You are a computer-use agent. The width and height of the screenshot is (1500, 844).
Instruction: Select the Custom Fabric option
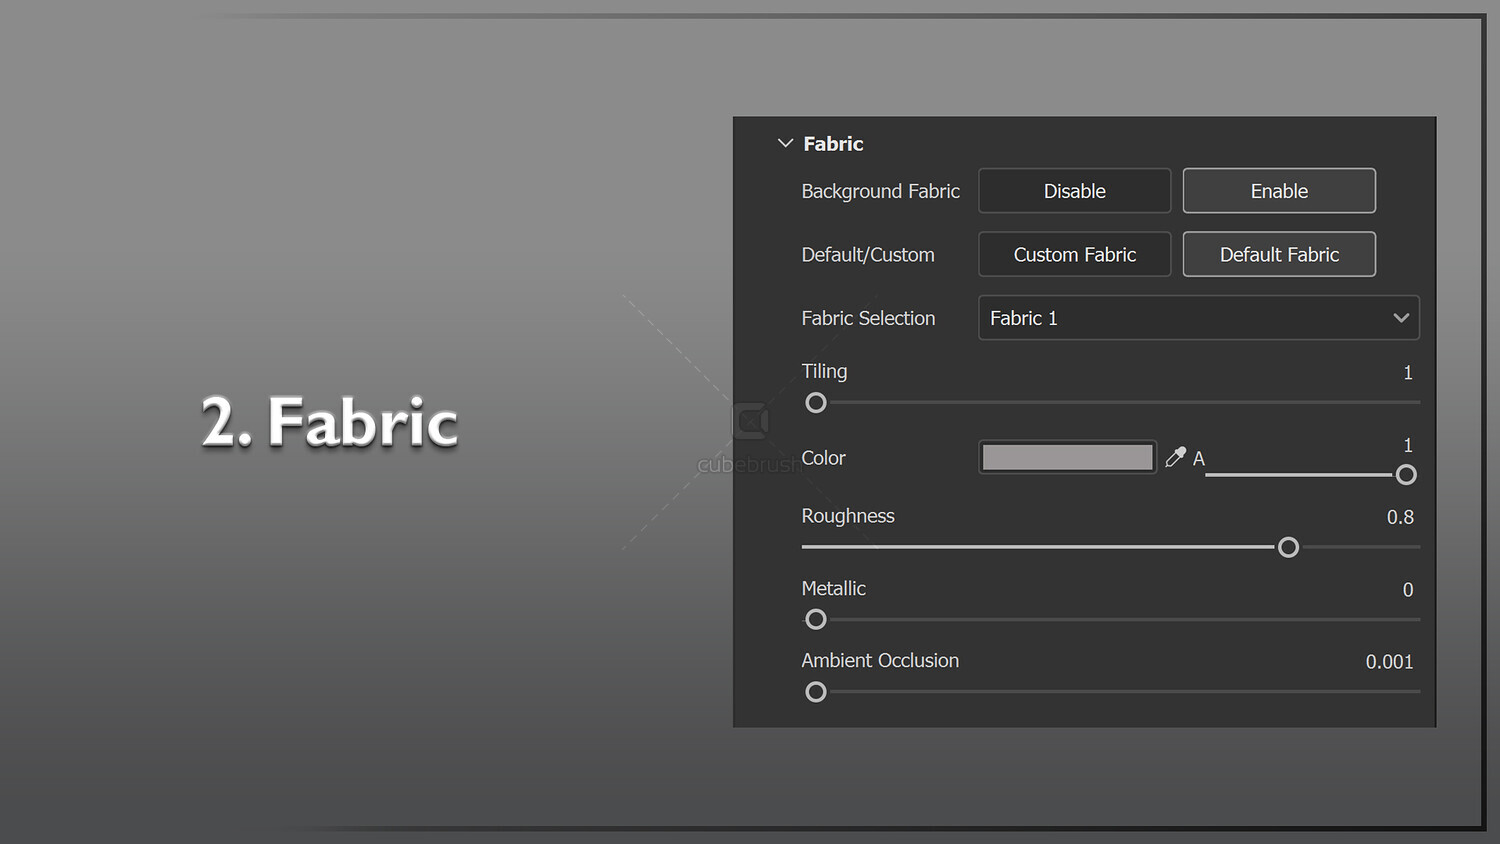[1074, 255]
